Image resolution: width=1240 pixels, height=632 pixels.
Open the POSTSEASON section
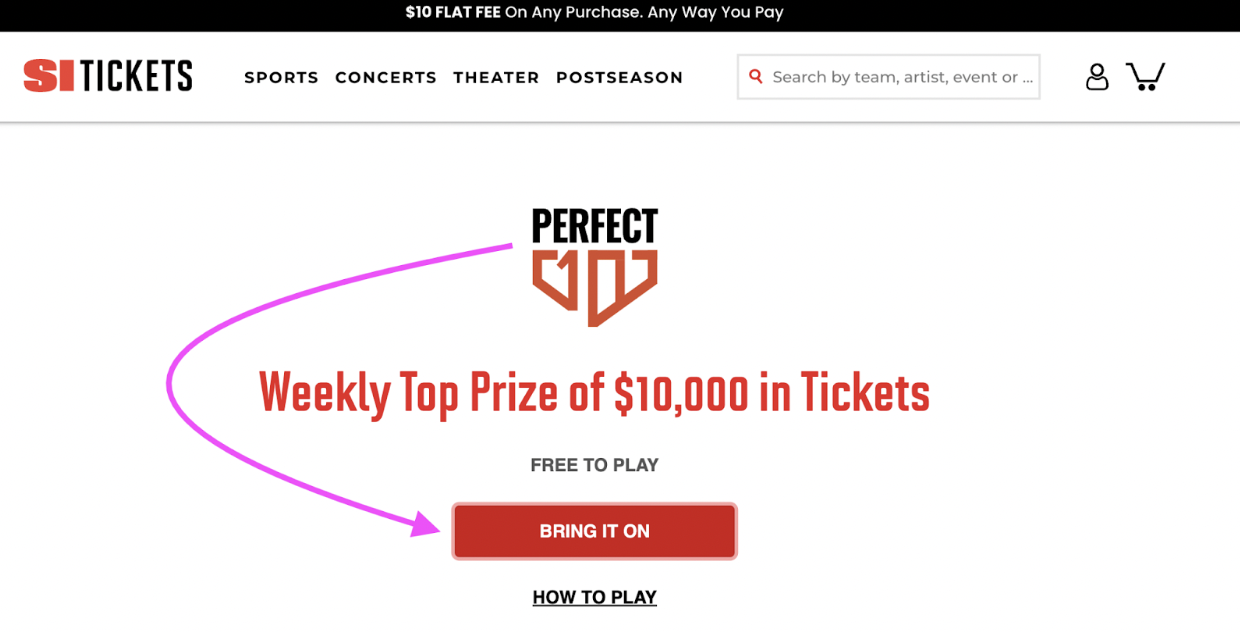pyautogui.click(x=619, y=77)
